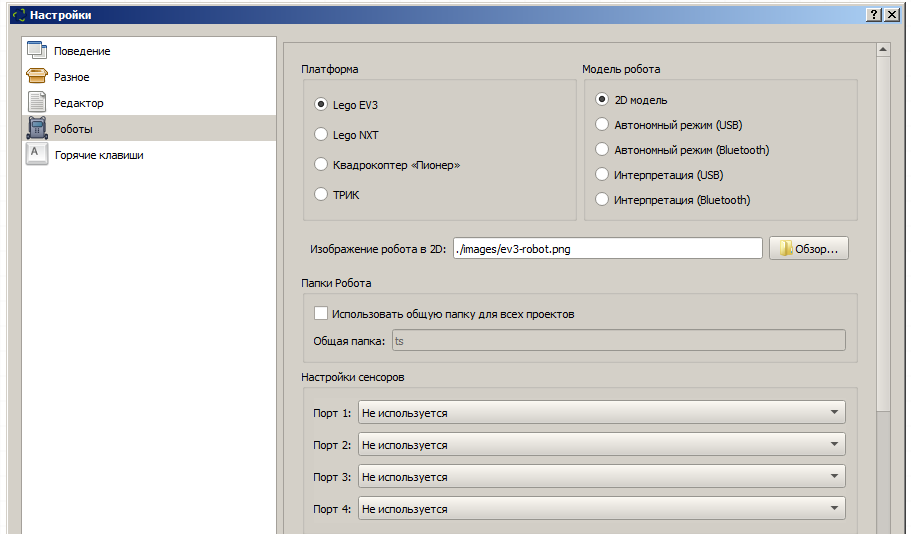Select the Роботы settings page
Screen dimensions: 911x534
point(149,128)
